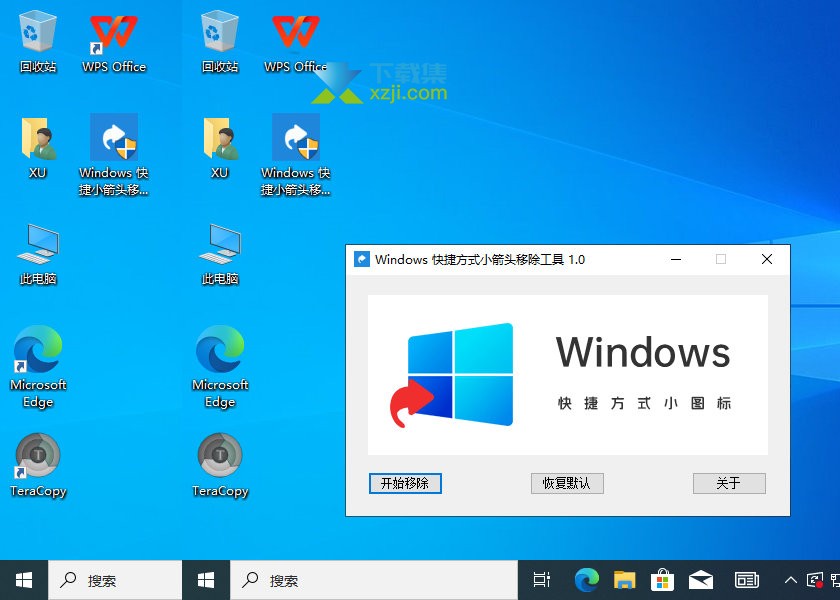840x600 pixels.
Task: Open Start menu at taskbar's far edge
Action: pos(24,580)
